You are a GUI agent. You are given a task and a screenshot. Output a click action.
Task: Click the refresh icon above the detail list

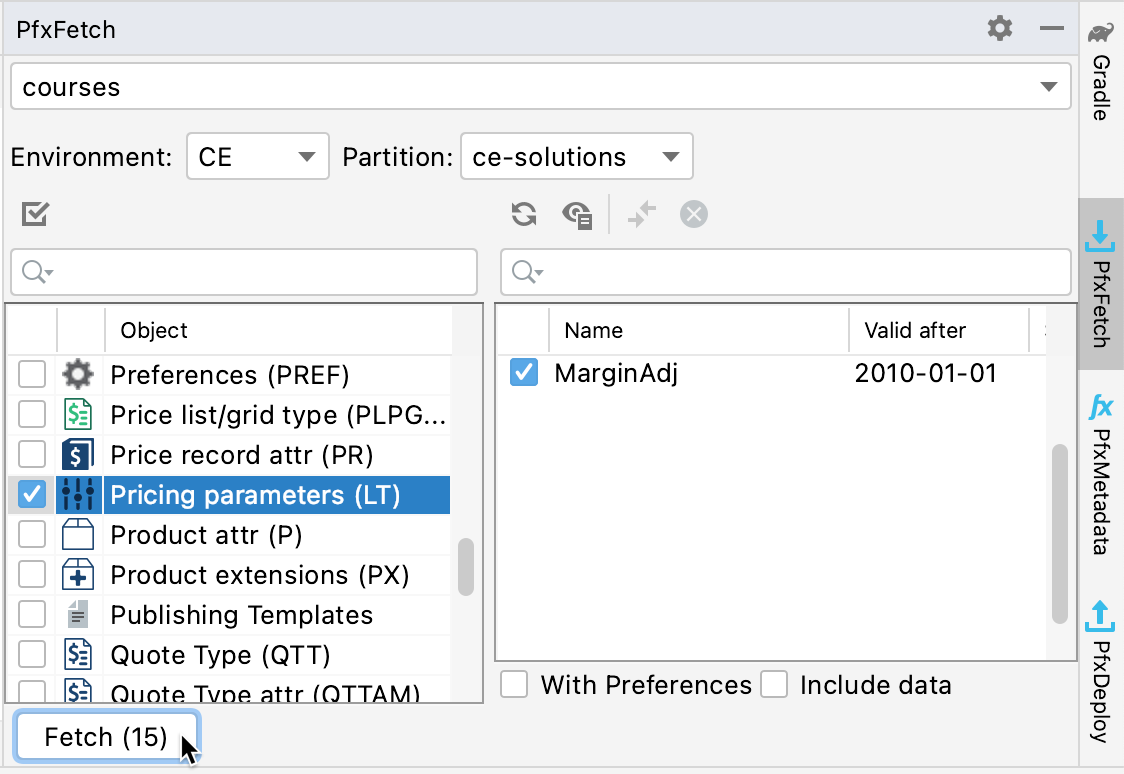(x=523, y=214)
